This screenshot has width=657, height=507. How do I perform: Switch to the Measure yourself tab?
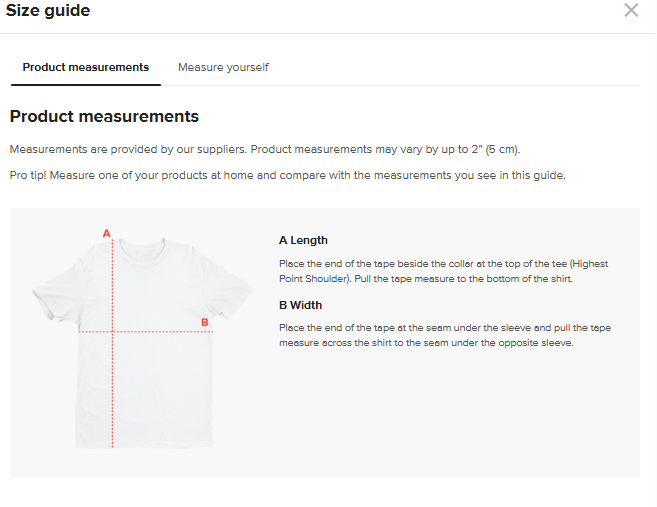(223, 67)
